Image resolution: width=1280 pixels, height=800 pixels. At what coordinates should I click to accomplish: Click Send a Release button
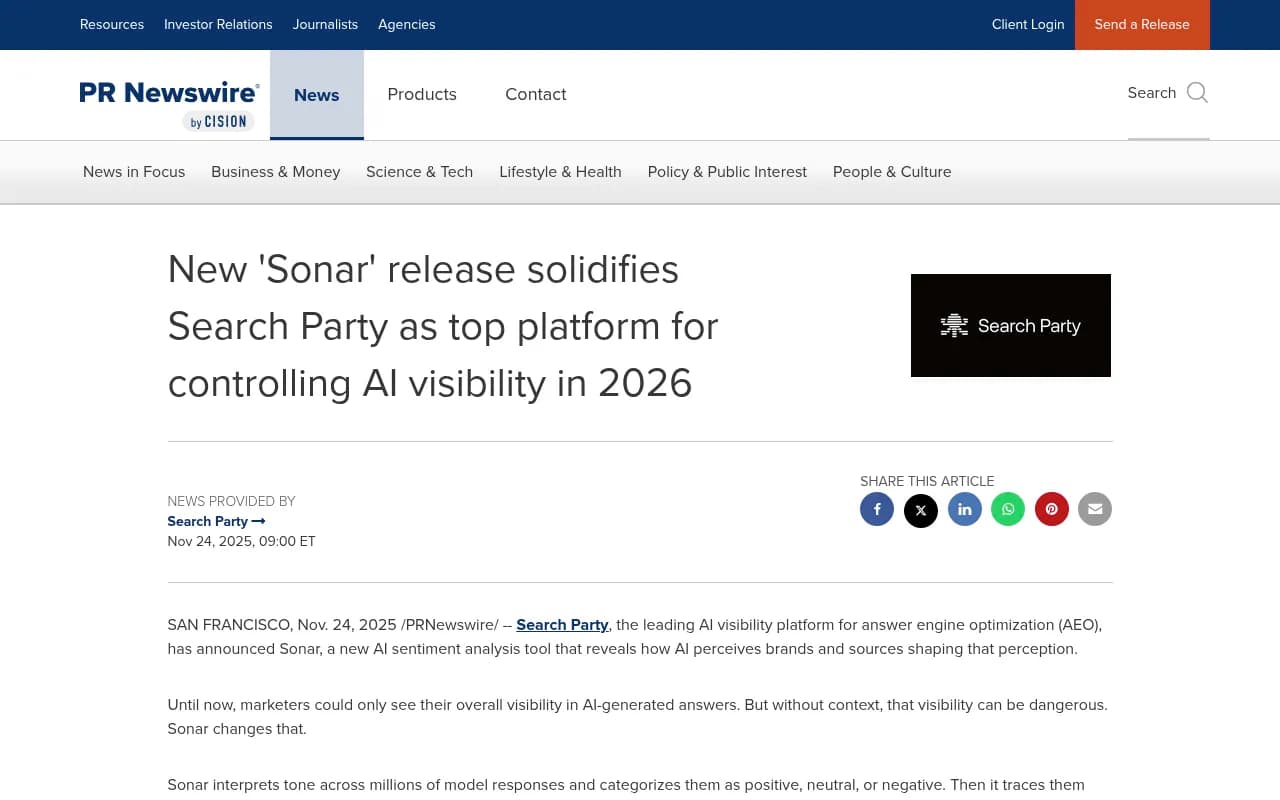[x=1142, y=25]
